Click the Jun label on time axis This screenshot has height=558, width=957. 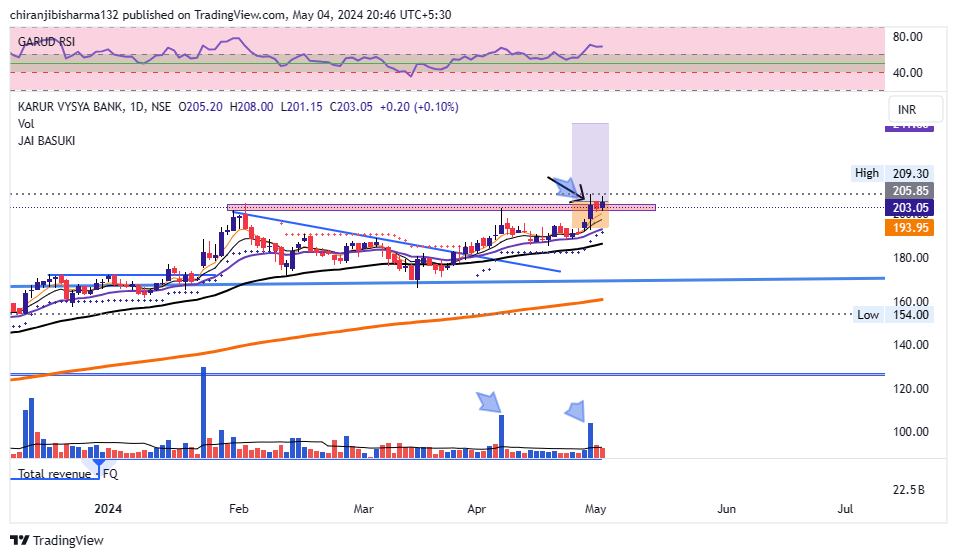coord(726,509)
